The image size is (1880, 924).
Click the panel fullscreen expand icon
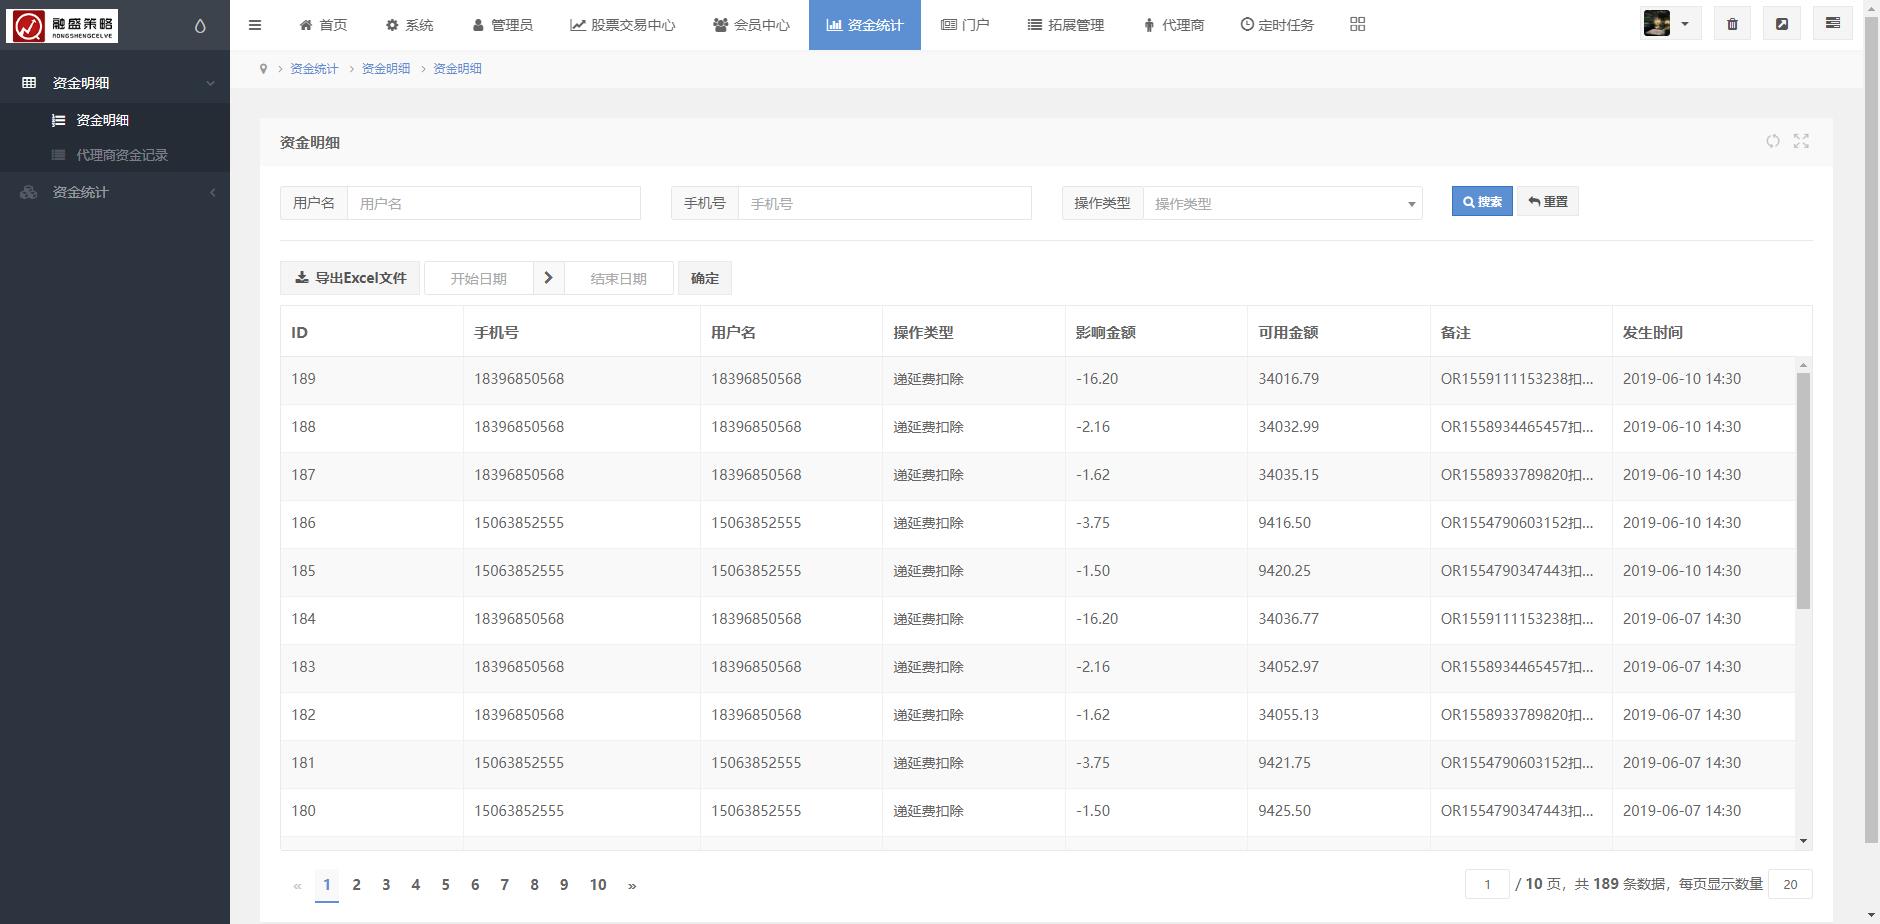[1801, 141]
